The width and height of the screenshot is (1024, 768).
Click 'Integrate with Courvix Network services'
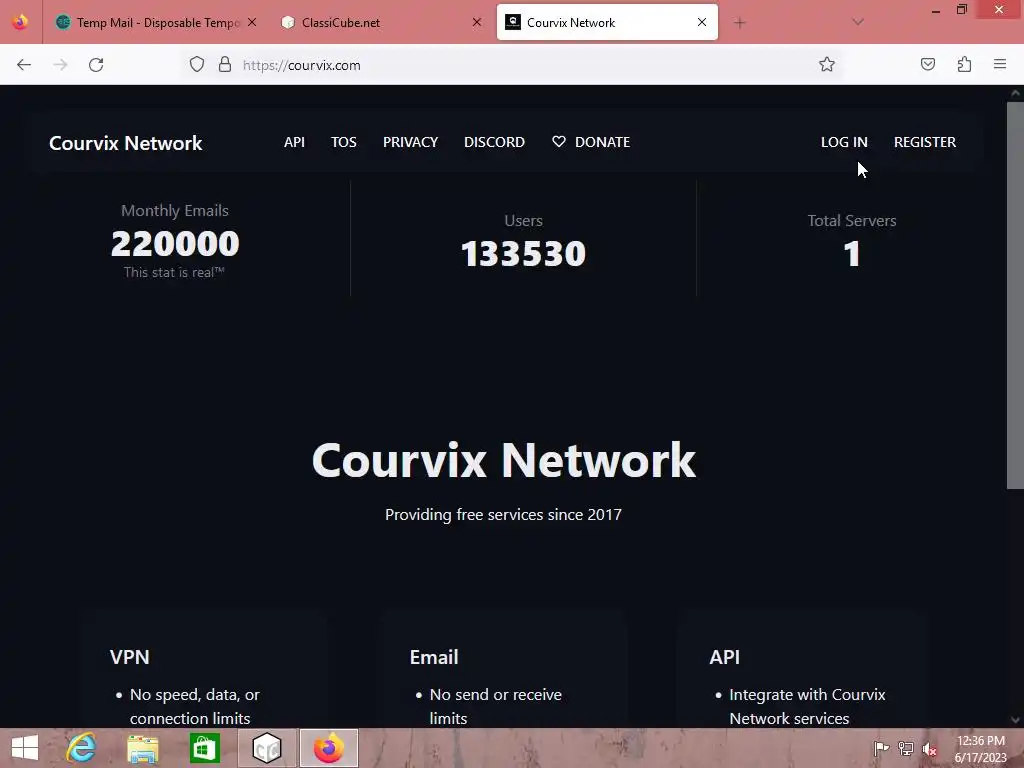click(807, 707)
